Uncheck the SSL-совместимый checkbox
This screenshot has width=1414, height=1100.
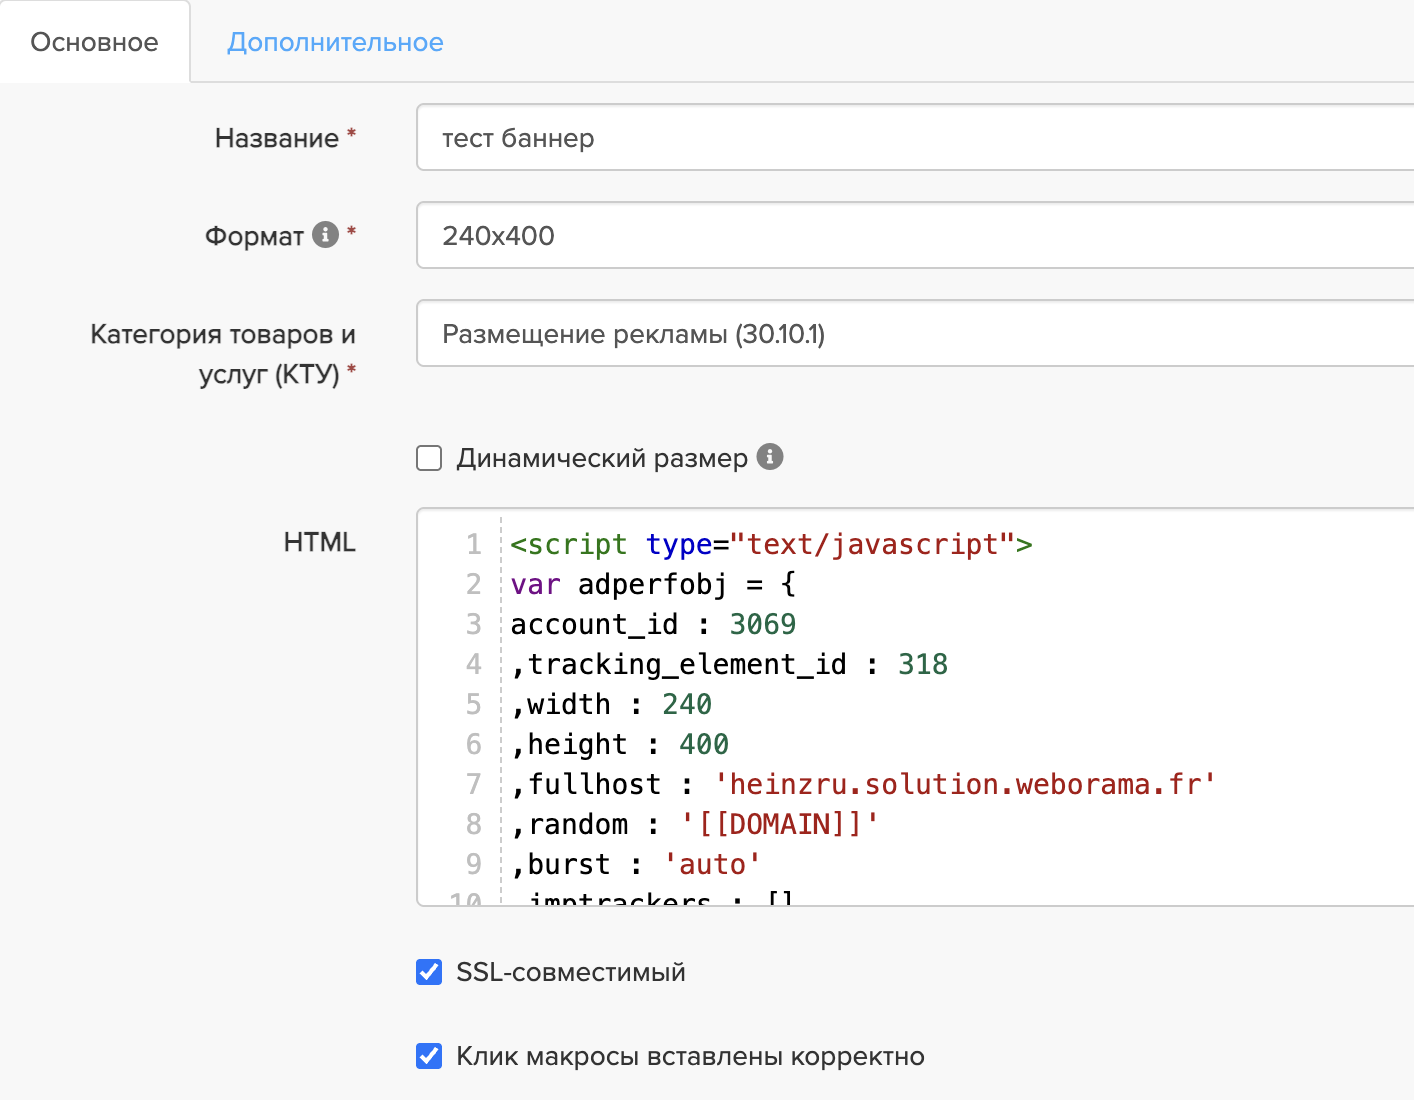tap(429, 972)
